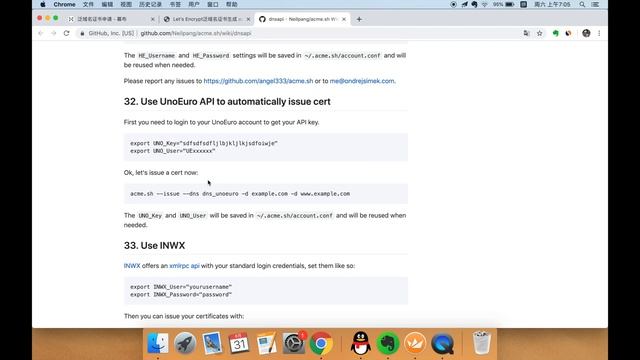Open Evernote from the Dock
Viewport: 640px width, 360px height.
pos(388,343)
